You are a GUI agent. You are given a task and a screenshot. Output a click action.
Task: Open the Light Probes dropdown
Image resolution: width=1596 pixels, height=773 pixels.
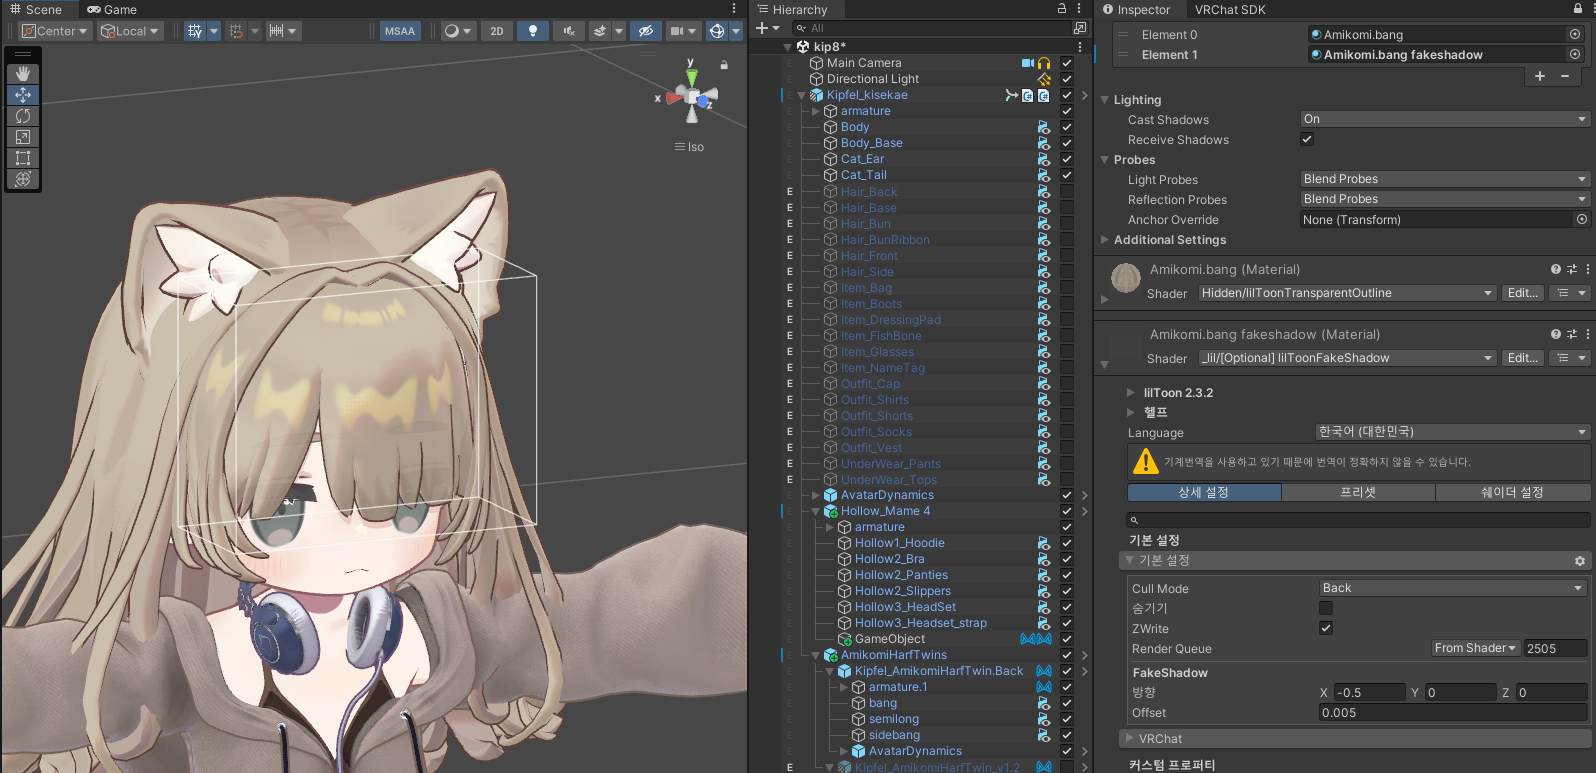coord(1445,179)
